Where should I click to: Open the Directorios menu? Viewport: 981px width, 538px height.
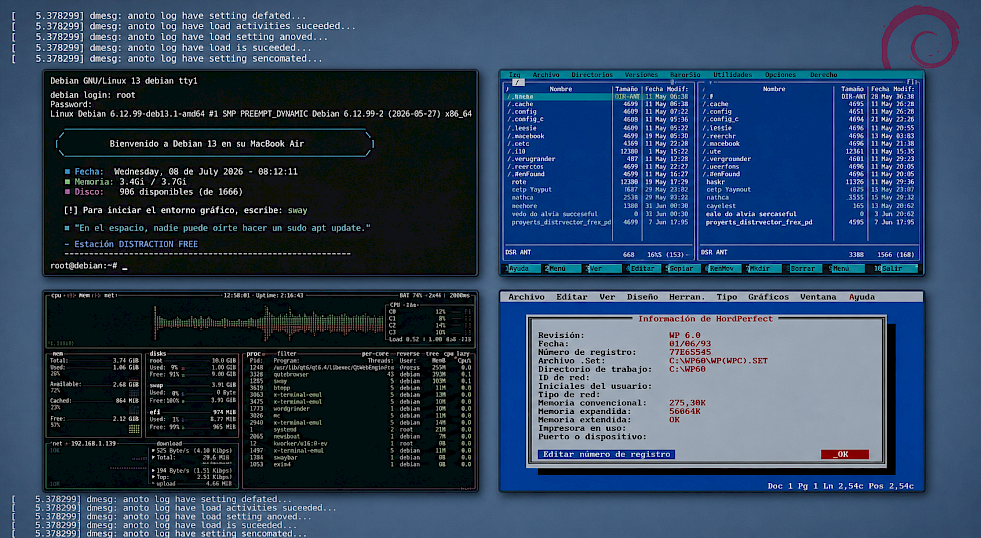(592, 74)
